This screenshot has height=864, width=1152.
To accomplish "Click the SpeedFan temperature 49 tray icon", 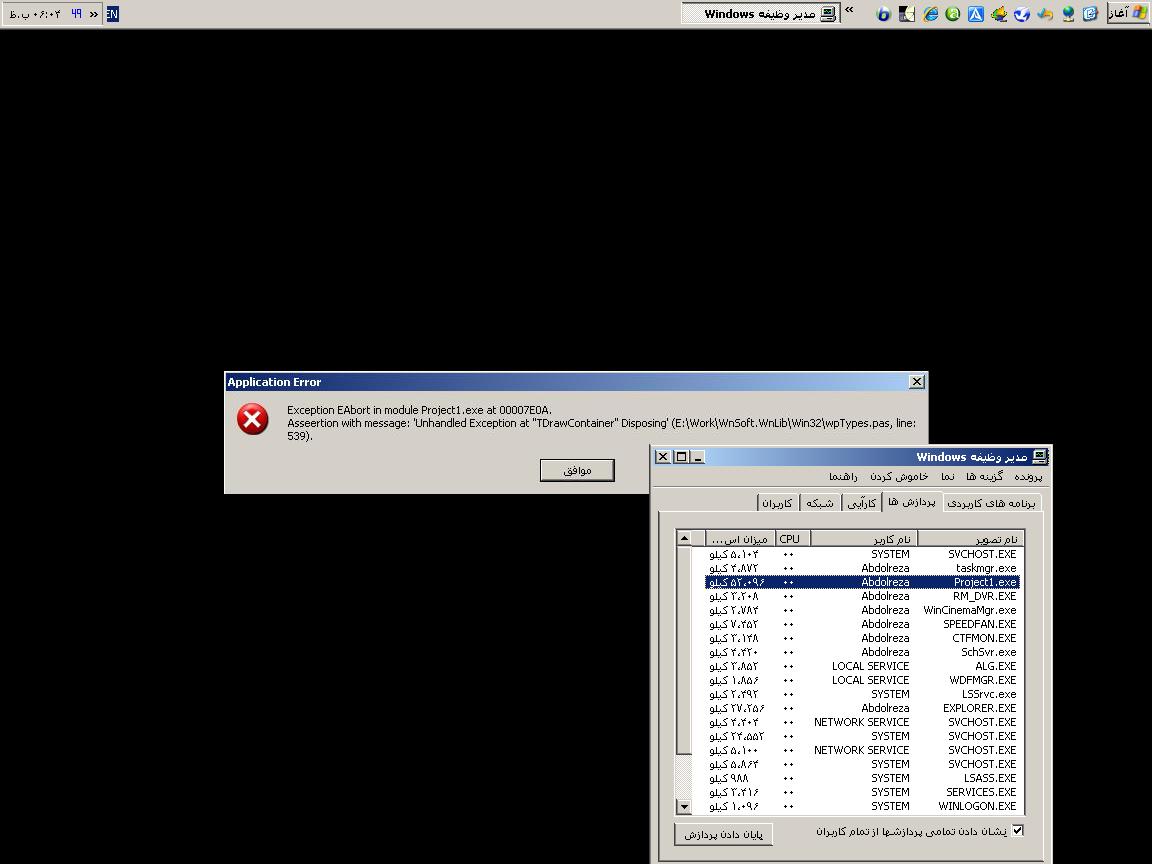I will pyautogui.click(x=76, y=14).
